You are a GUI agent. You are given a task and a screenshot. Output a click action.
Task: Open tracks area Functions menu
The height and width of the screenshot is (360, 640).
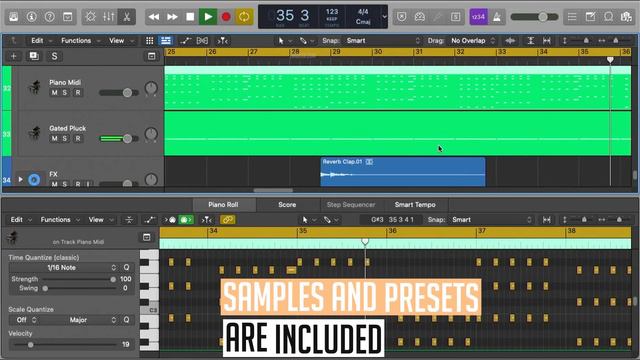(80, 40)
